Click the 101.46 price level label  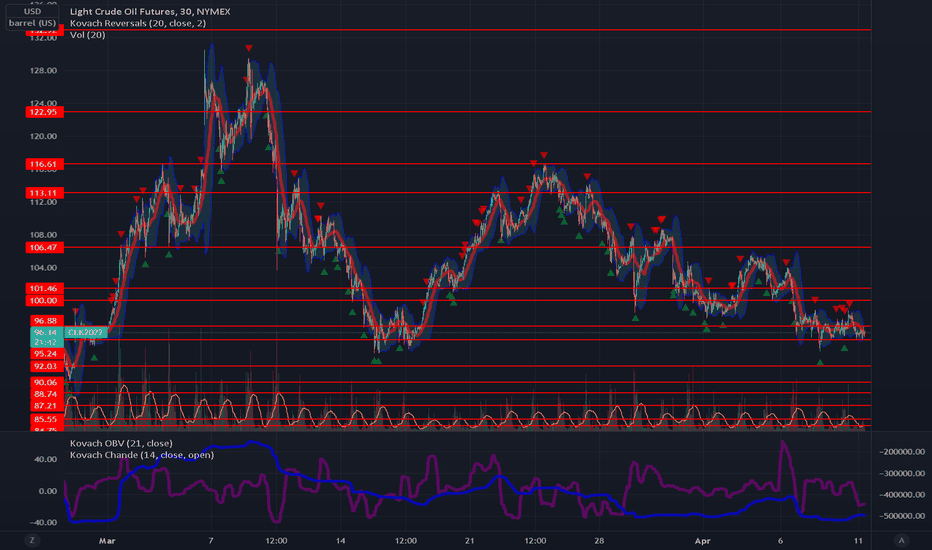click(x=45, y=288)
